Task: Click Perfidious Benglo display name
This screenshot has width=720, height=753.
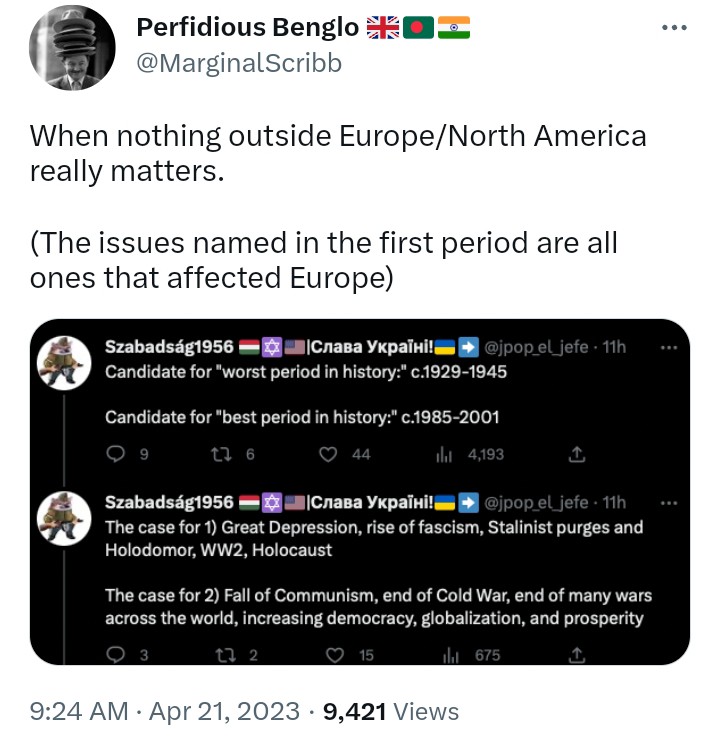Action: click(x=248, y=27)
